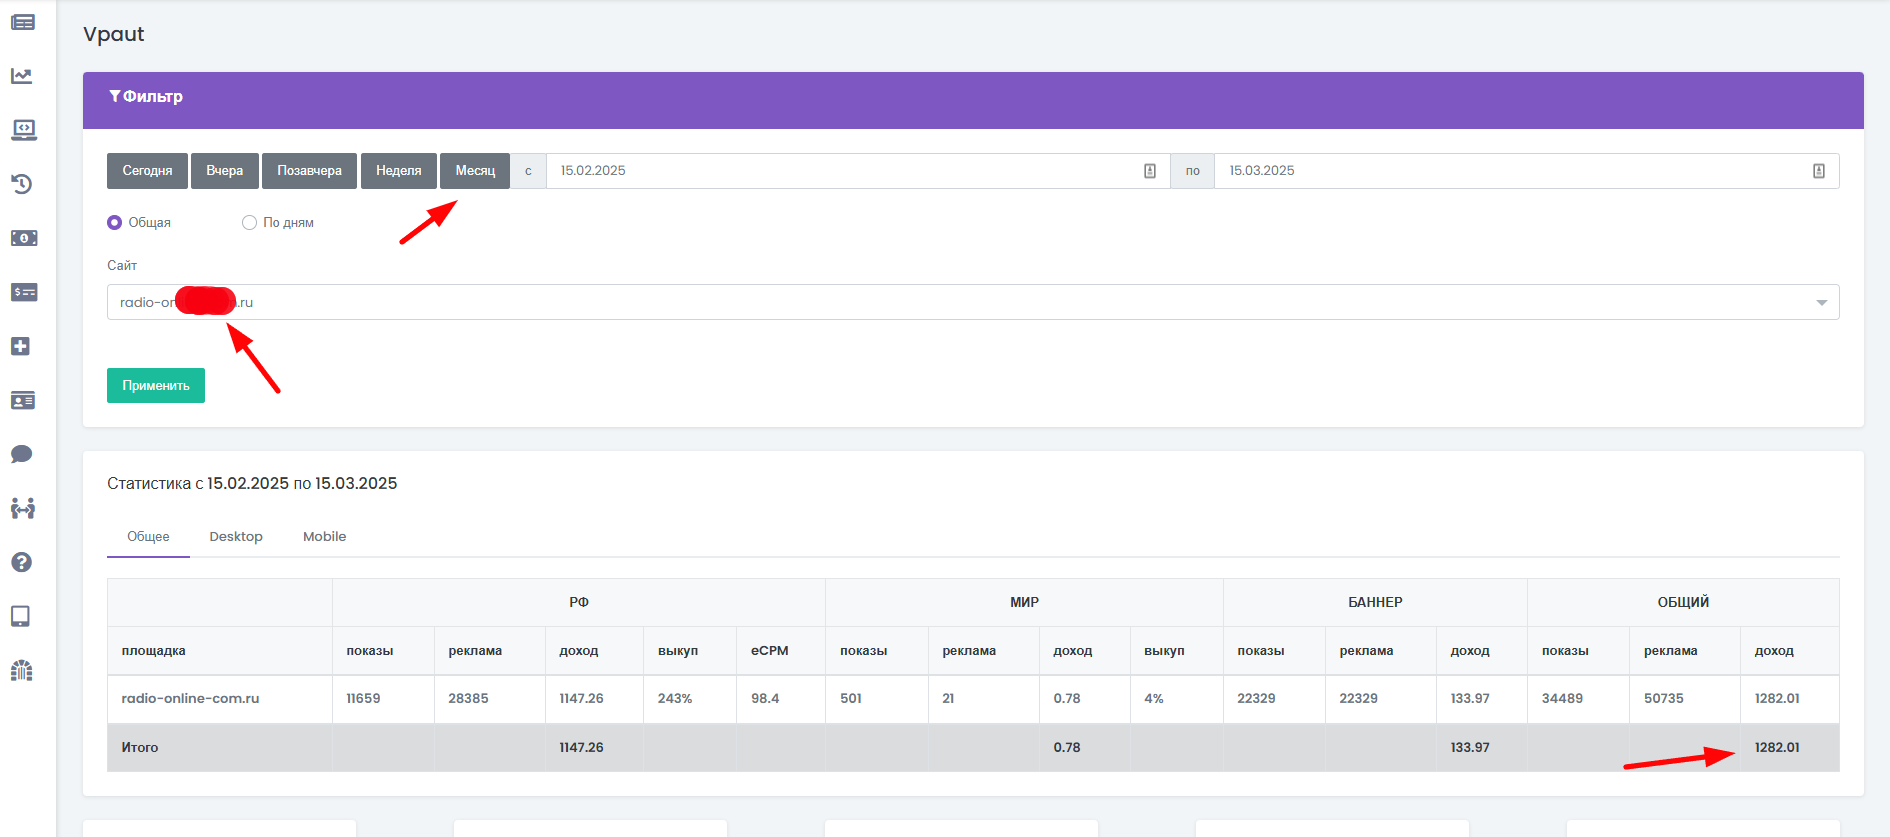Click the МИР показы value 501
This screenshot has width=1890, height=837.
pyautogui.click(x=851, y=698)
